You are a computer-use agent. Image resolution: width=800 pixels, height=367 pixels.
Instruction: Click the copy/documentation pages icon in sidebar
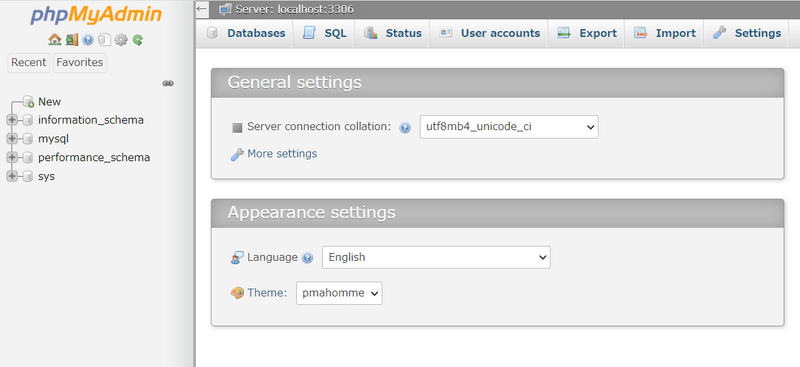pyautogui.click(x=104, y=39)
